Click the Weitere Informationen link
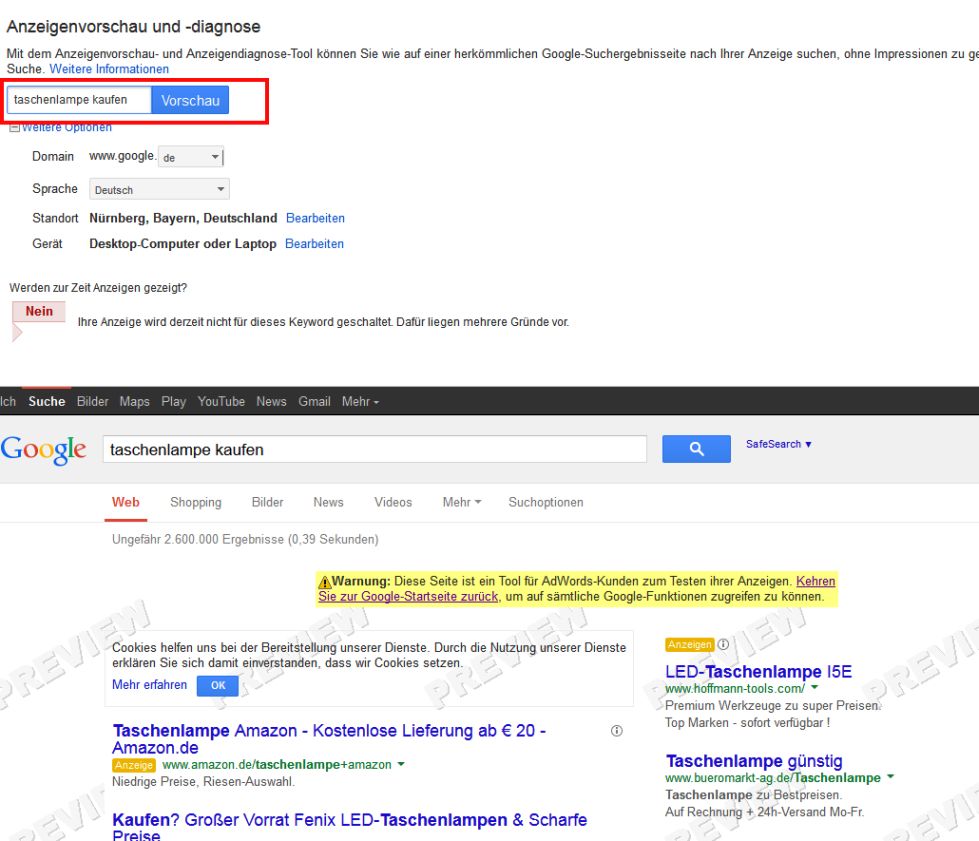979x841 pixels. tap(109, 69)
